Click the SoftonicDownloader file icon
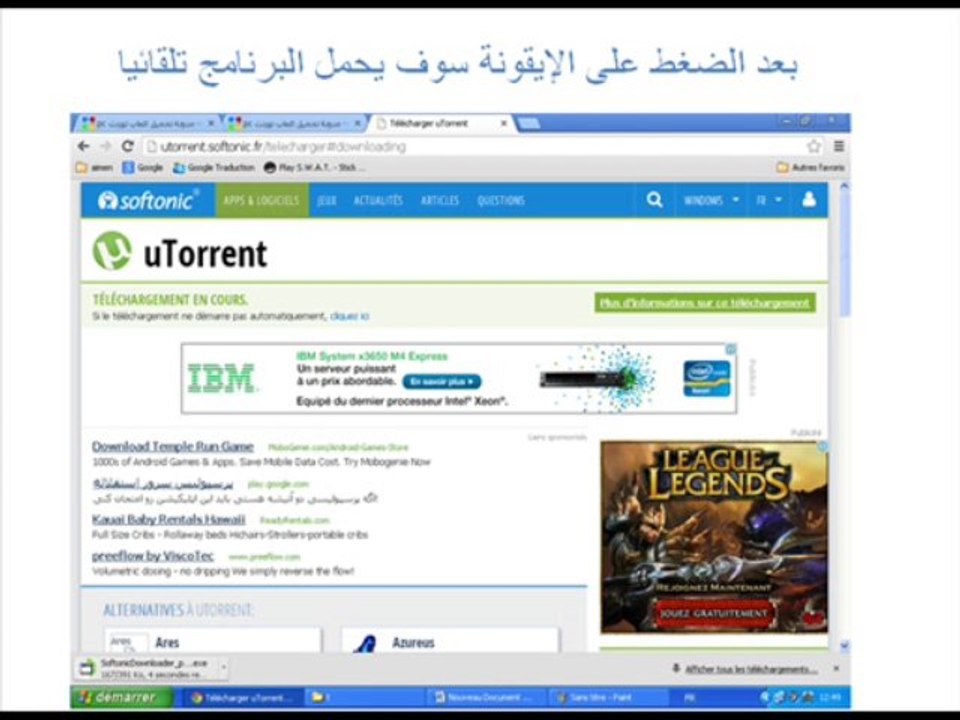Viewport: 960px width, 720px height. (87, 669)
